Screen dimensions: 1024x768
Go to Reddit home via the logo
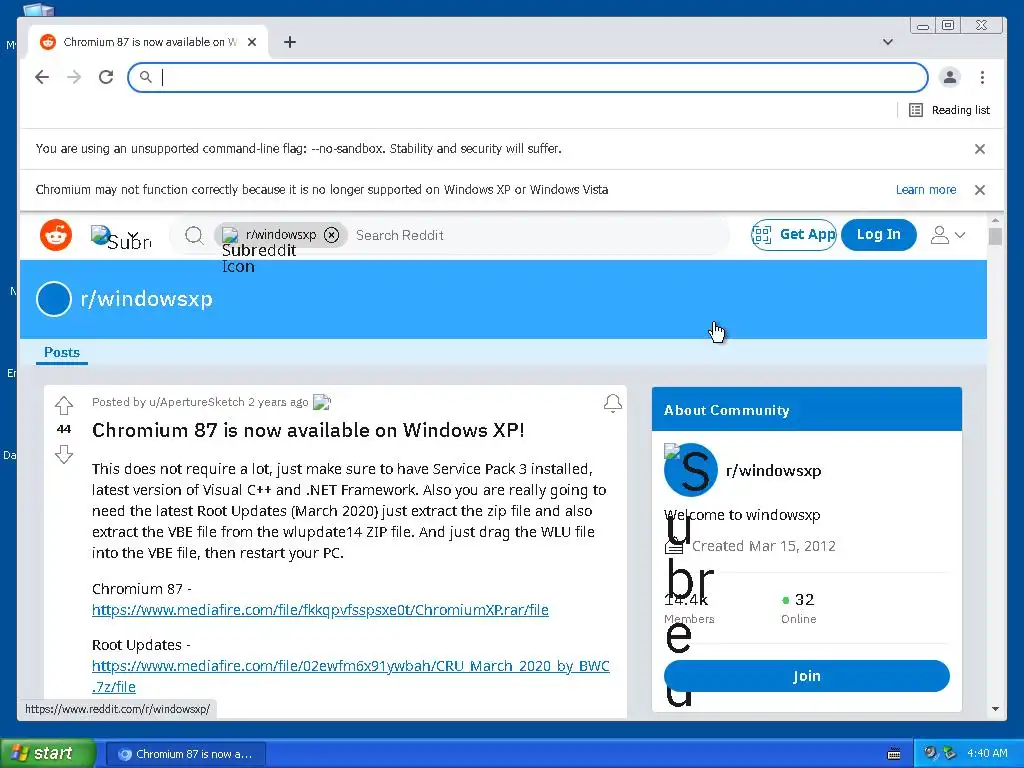(56, 235)
